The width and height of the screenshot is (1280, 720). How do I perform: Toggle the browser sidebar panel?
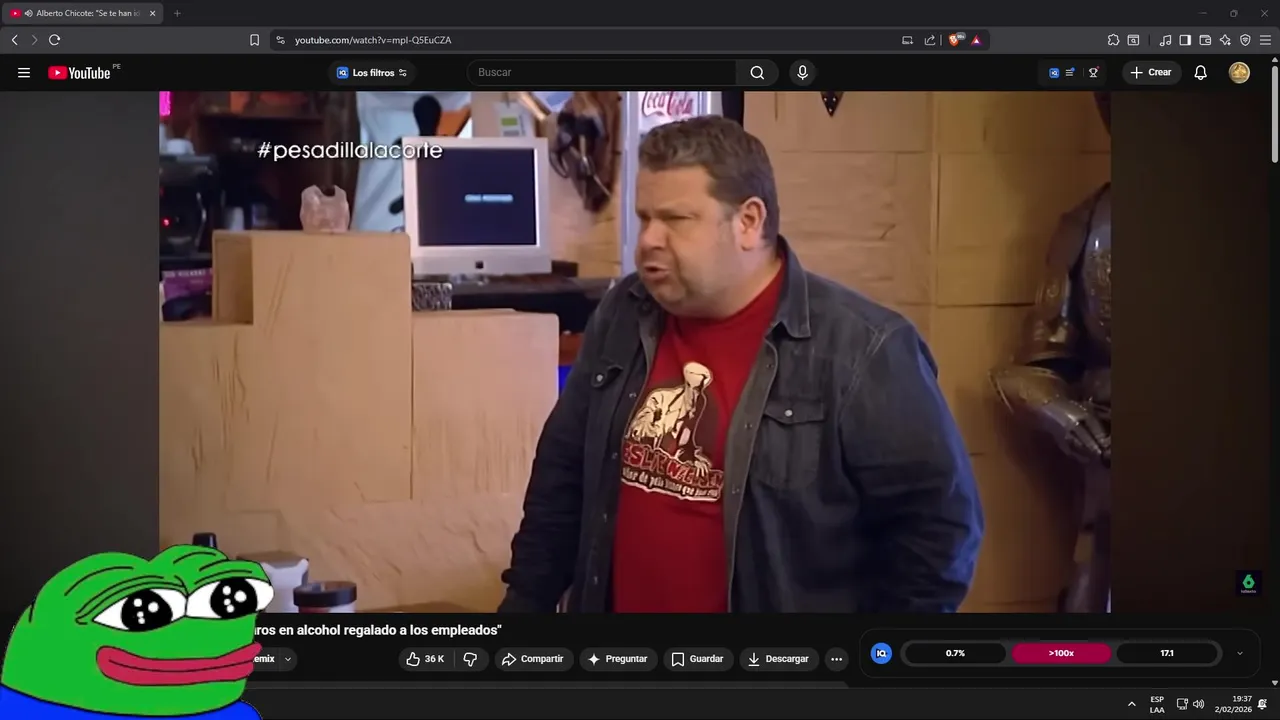click(1185, 40)
